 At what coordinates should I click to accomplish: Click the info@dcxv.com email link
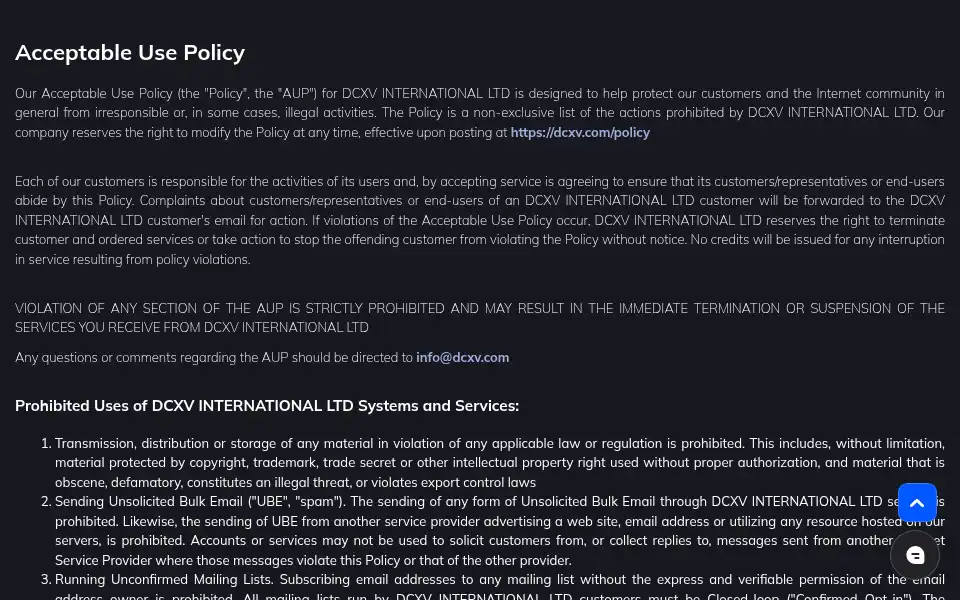(x=462, y=358)
